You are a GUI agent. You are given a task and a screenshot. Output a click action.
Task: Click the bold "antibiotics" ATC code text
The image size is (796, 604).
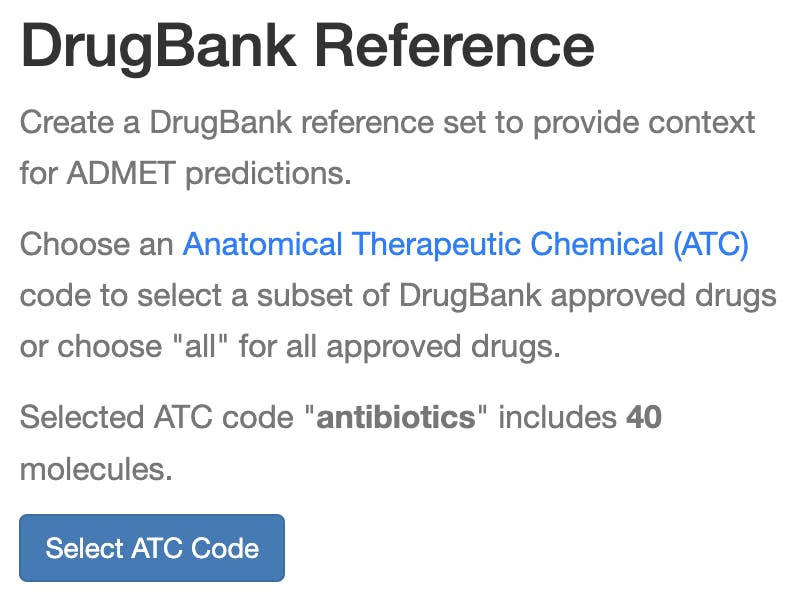pos(396,417)
